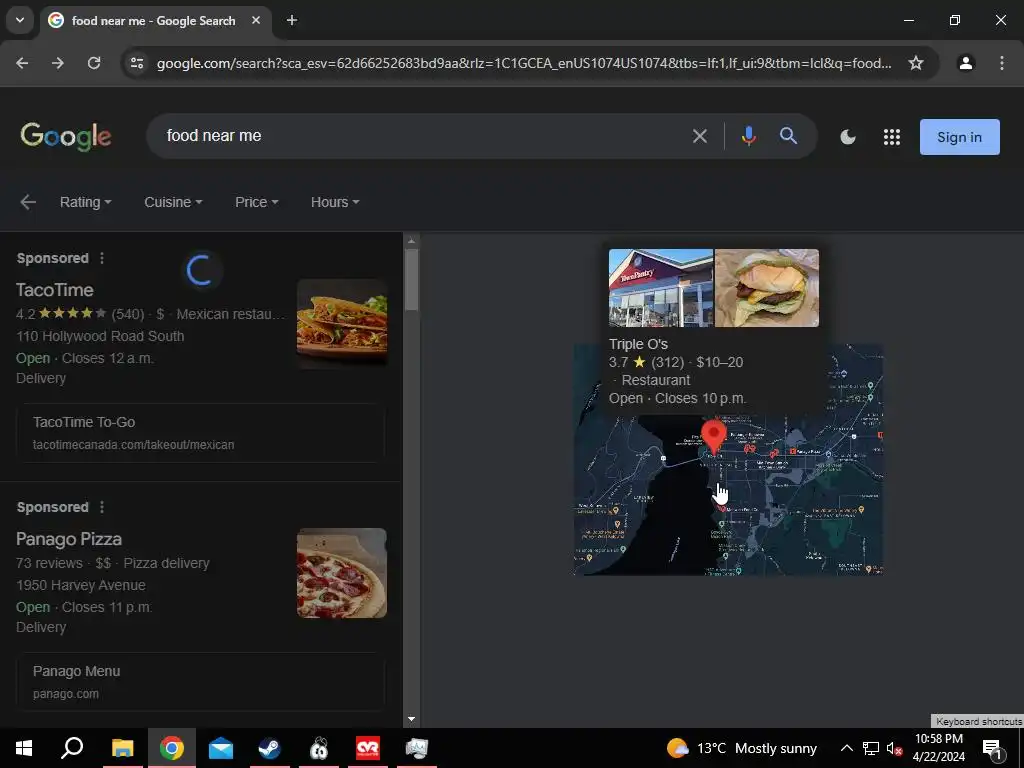Screen dimensions: 1024x768
Task: Reload the current page
Action: (x=94, y=63)
